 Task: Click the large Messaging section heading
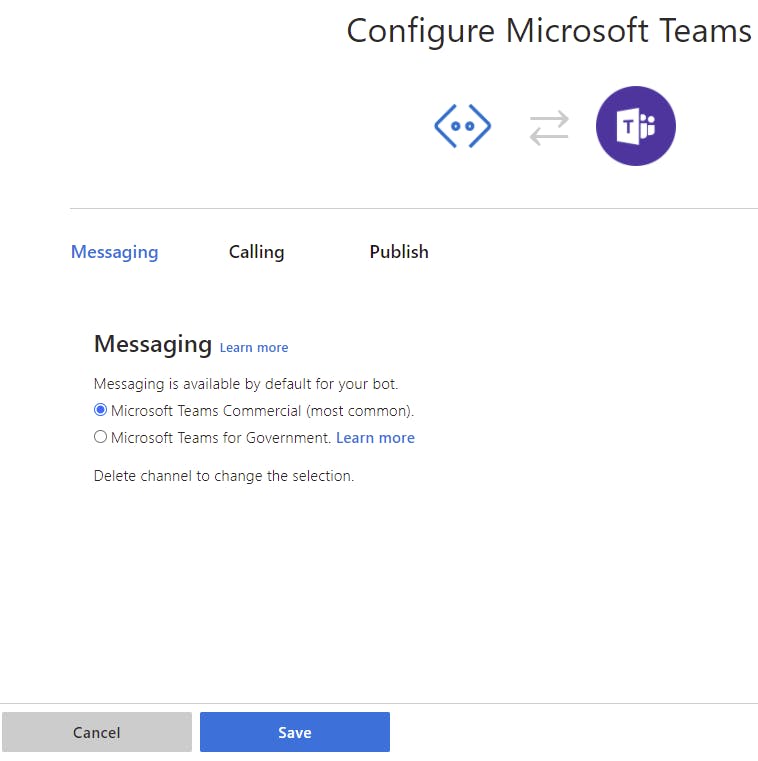(152, 345)
